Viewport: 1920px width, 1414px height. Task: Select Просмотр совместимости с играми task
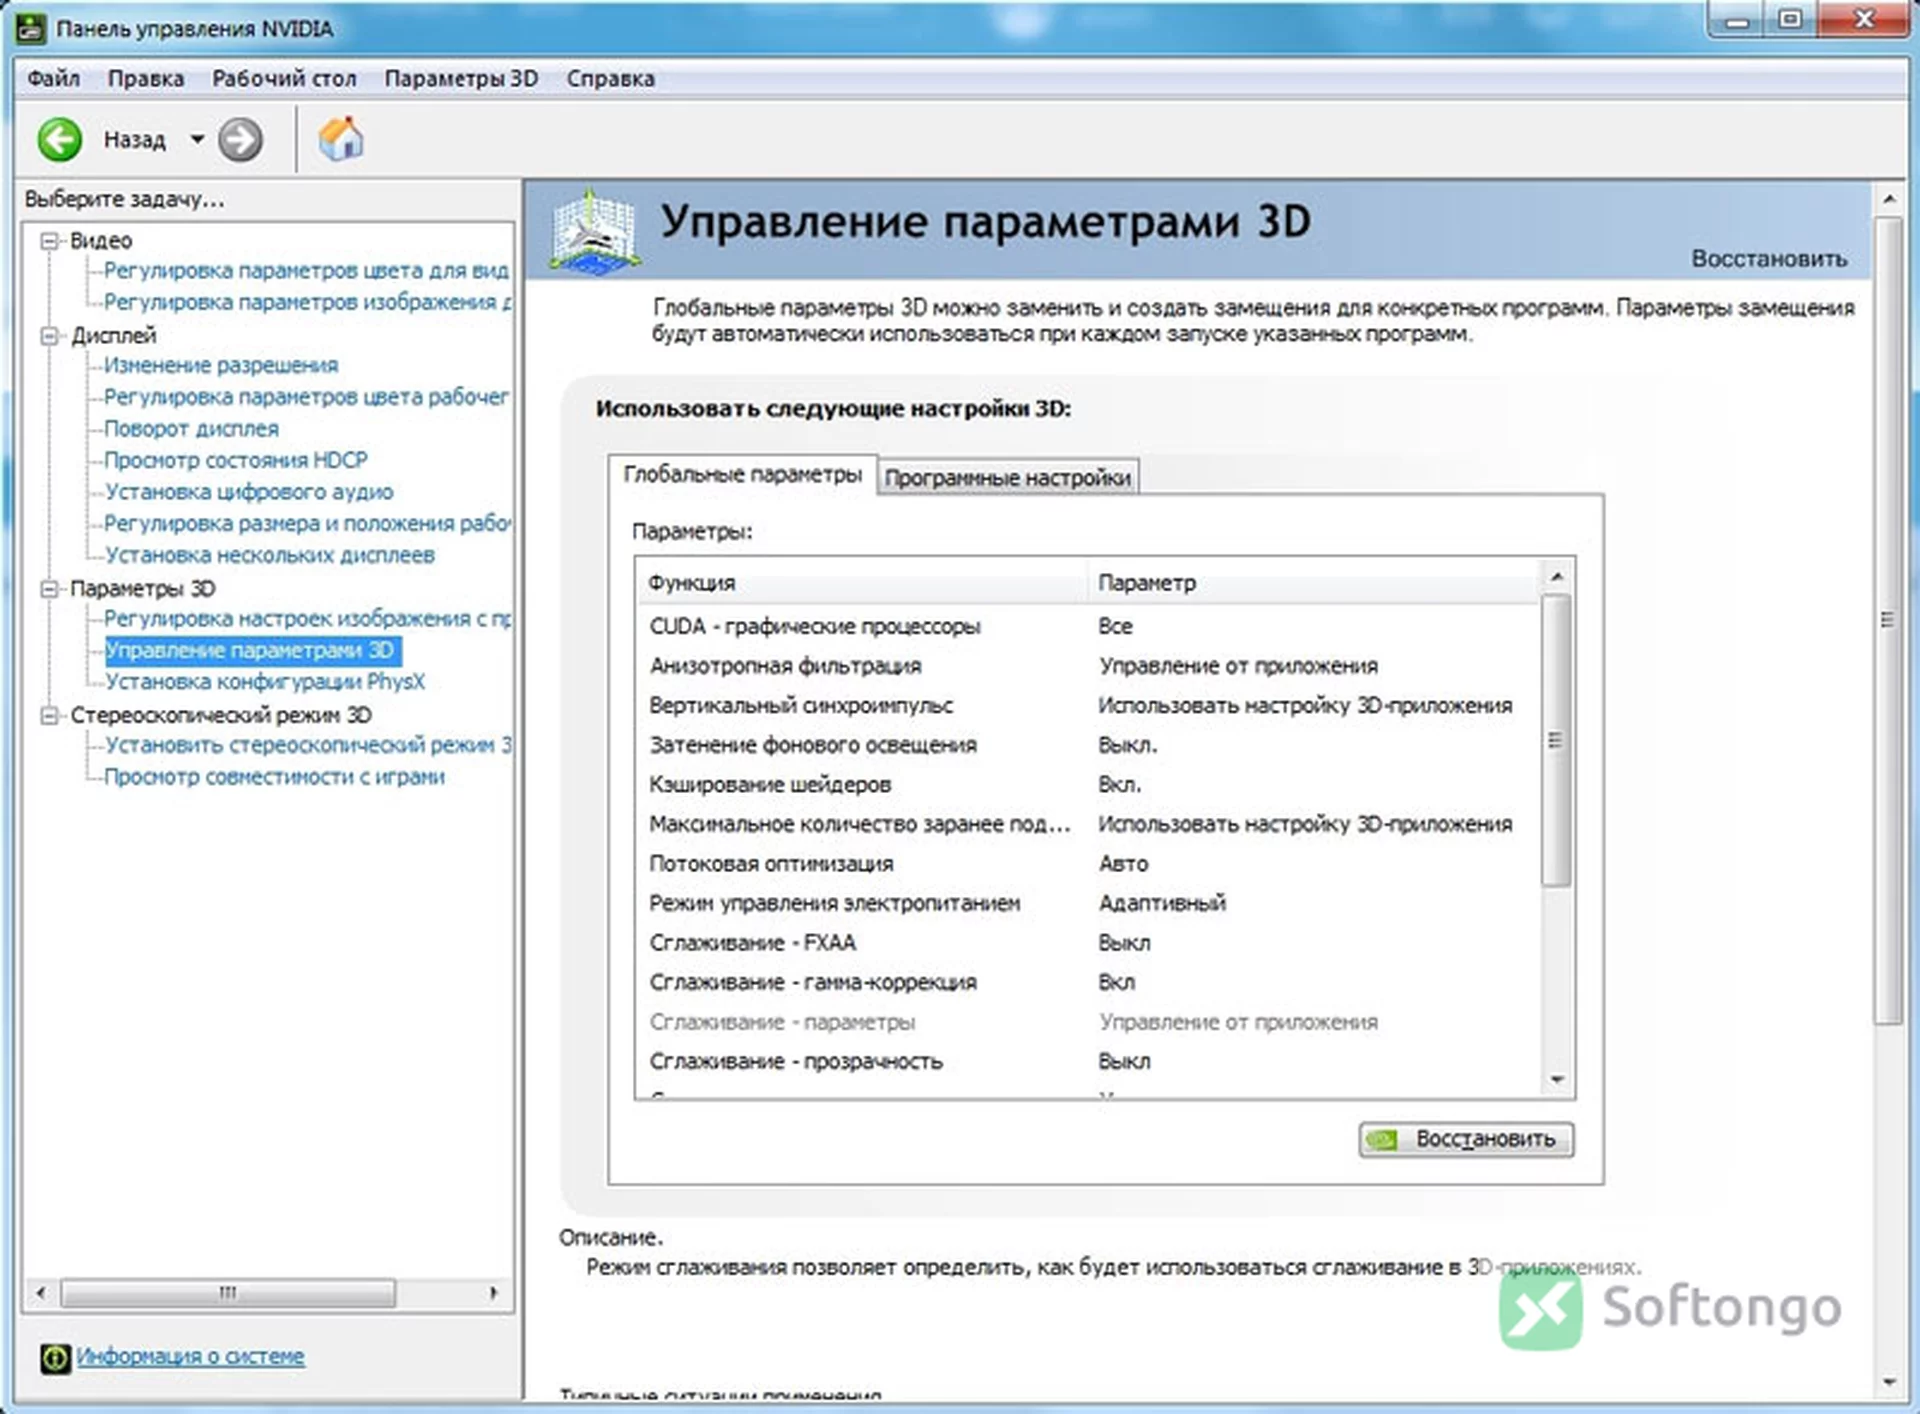[x=275, y=777]
